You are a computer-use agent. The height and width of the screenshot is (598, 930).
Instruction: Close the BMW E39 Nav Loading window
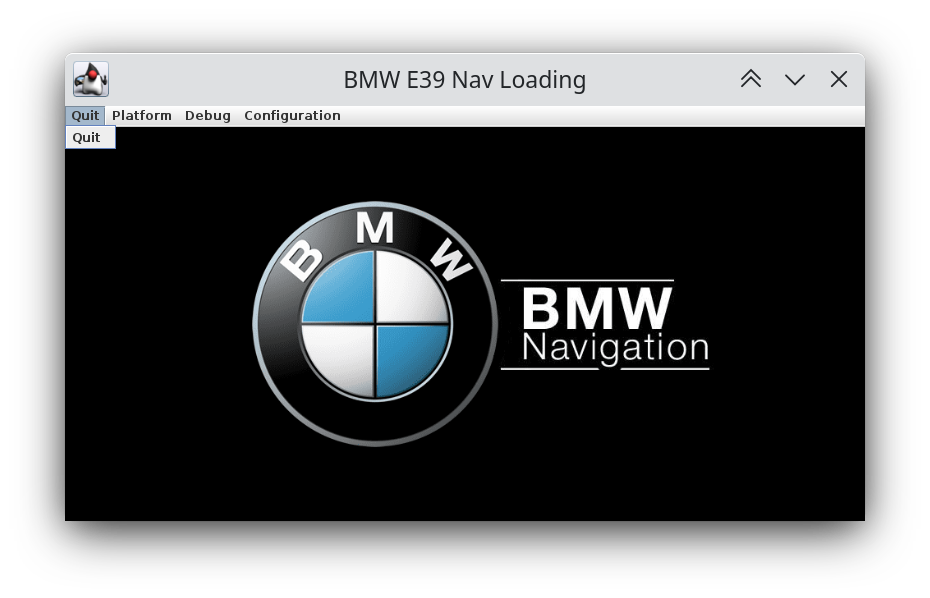click(839, 79)
